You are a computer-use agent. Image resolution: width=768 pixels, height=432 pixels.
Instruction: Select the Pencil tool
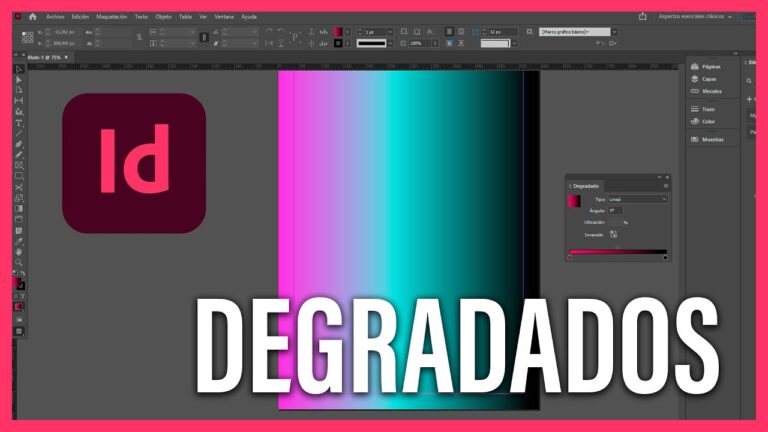tap(19, 155)
